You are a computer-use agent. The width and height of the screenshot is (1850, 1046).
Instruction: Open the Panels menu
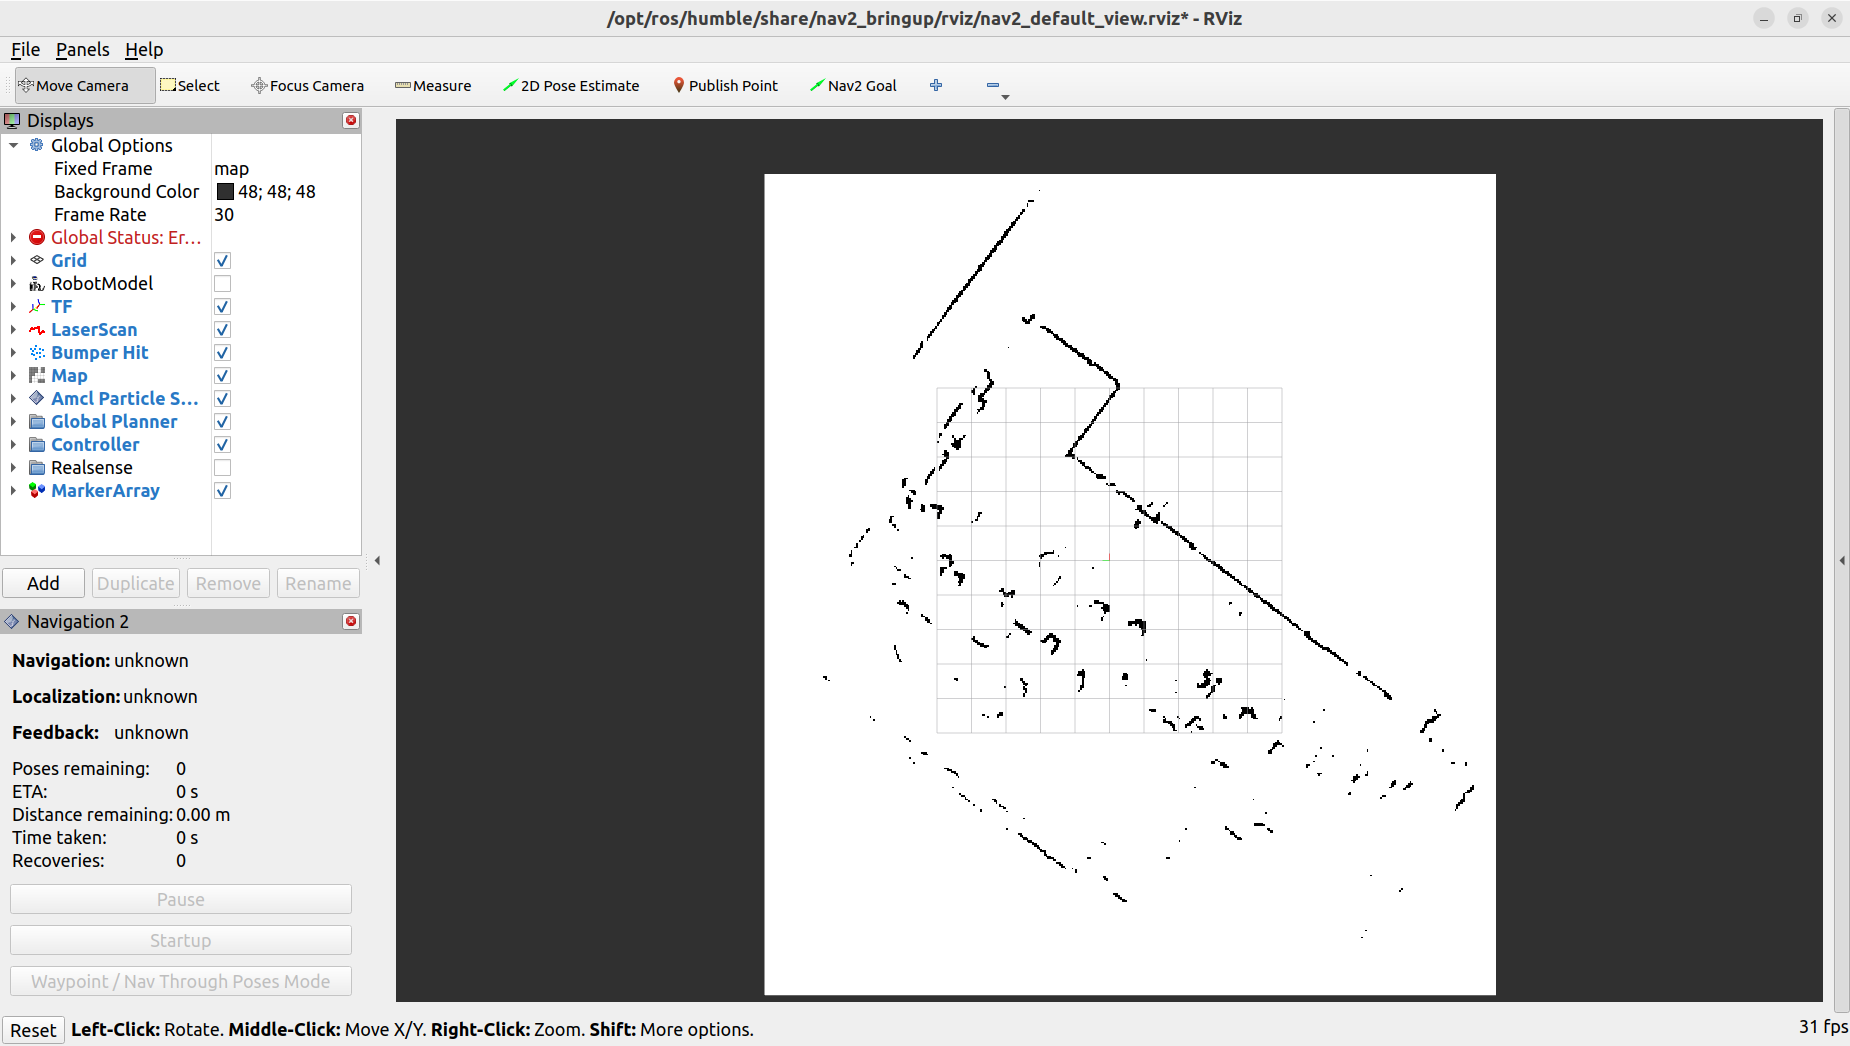[83, 49]
